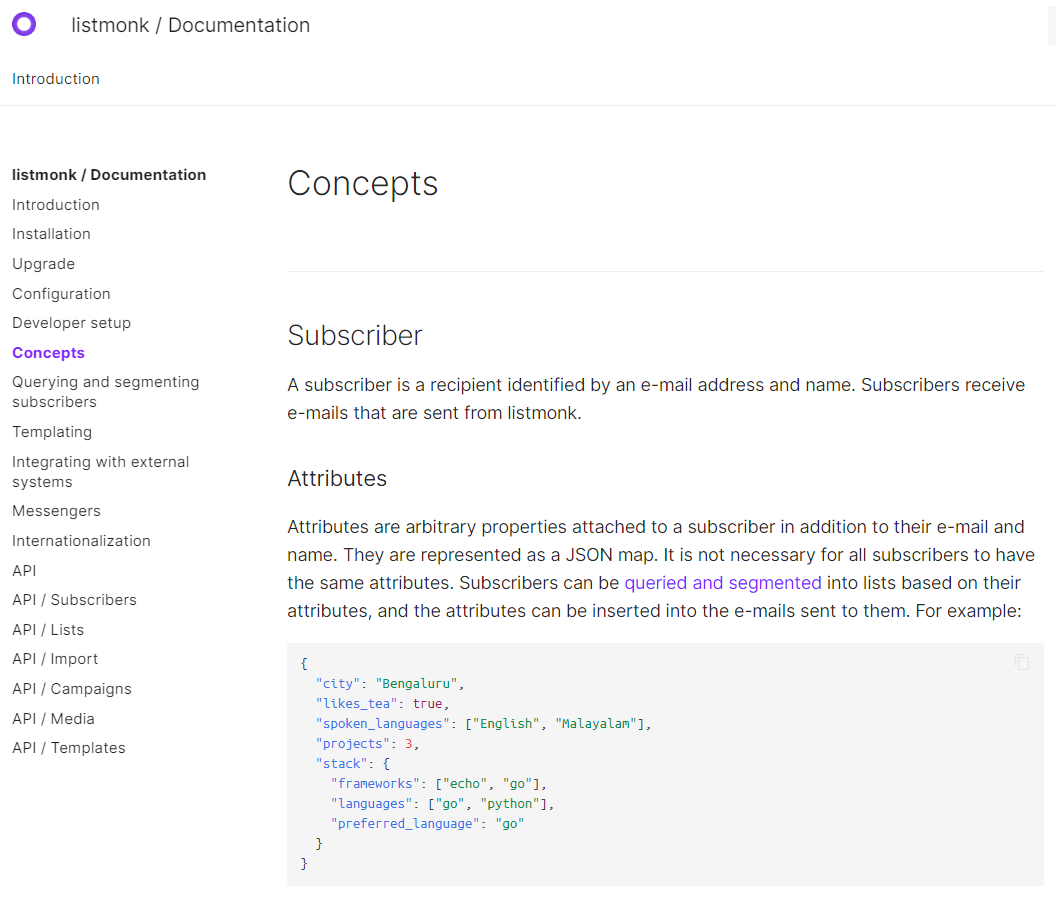The width and height of the screenshot is (1056, 898).
Task: Open the API / Templates page
Action: pyautogui.click(x=69, y=747)
